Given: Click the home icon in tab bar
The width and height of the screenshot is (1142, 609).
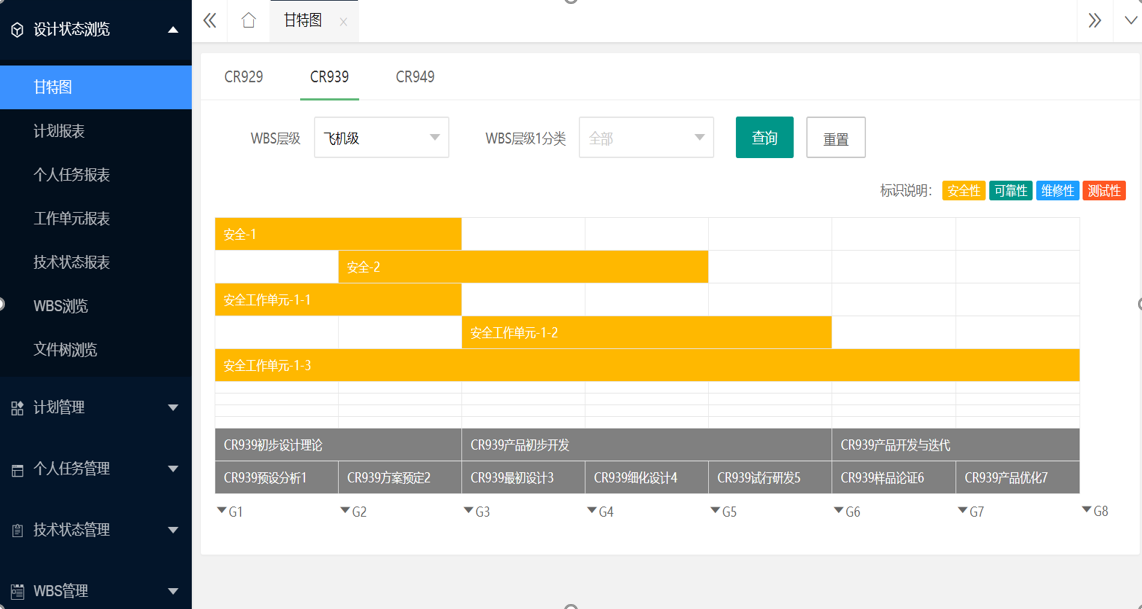Looking at the screenshot, I should [x=248, y=21].
